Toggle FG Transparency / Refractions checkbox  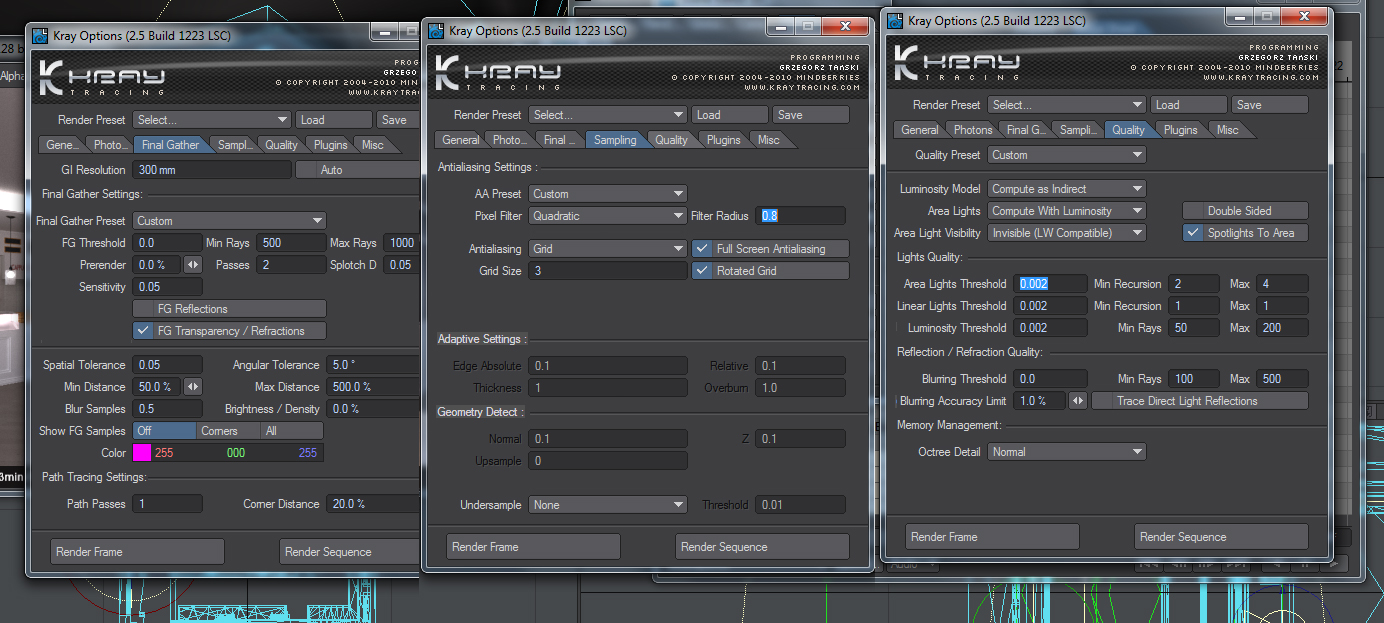click(229, 331)
